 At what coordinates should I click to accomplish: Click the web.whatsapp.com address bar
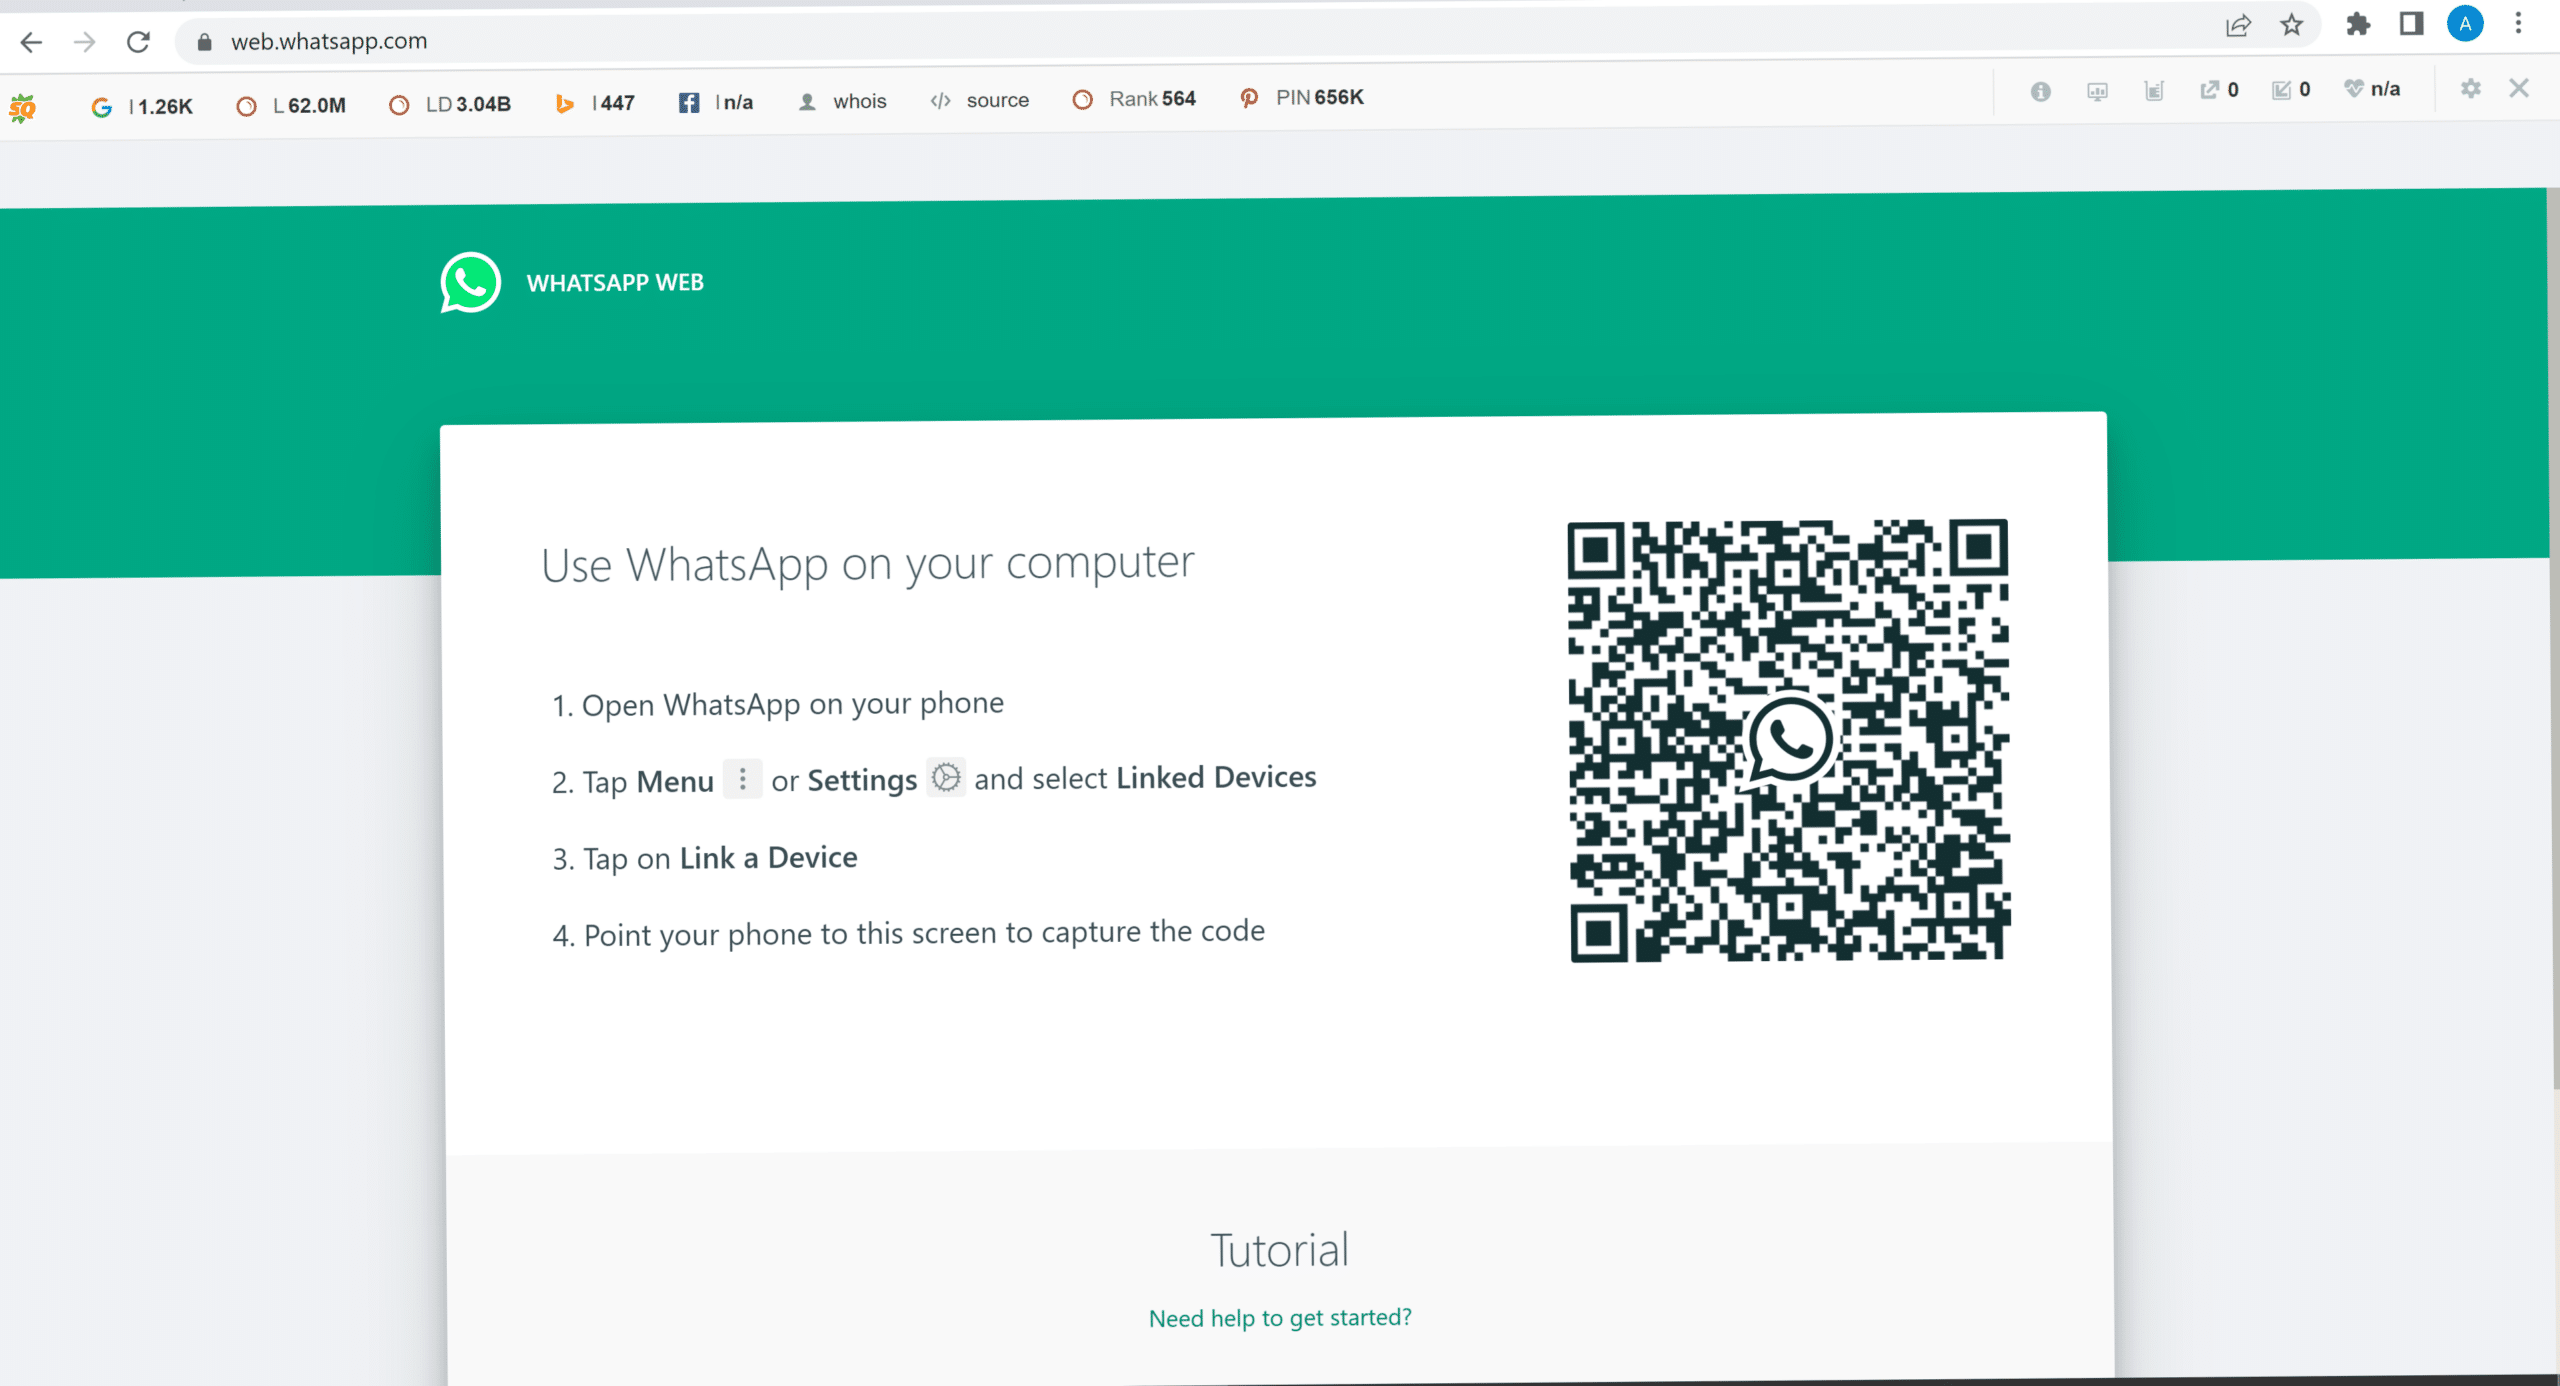click(x=330, y=41)
